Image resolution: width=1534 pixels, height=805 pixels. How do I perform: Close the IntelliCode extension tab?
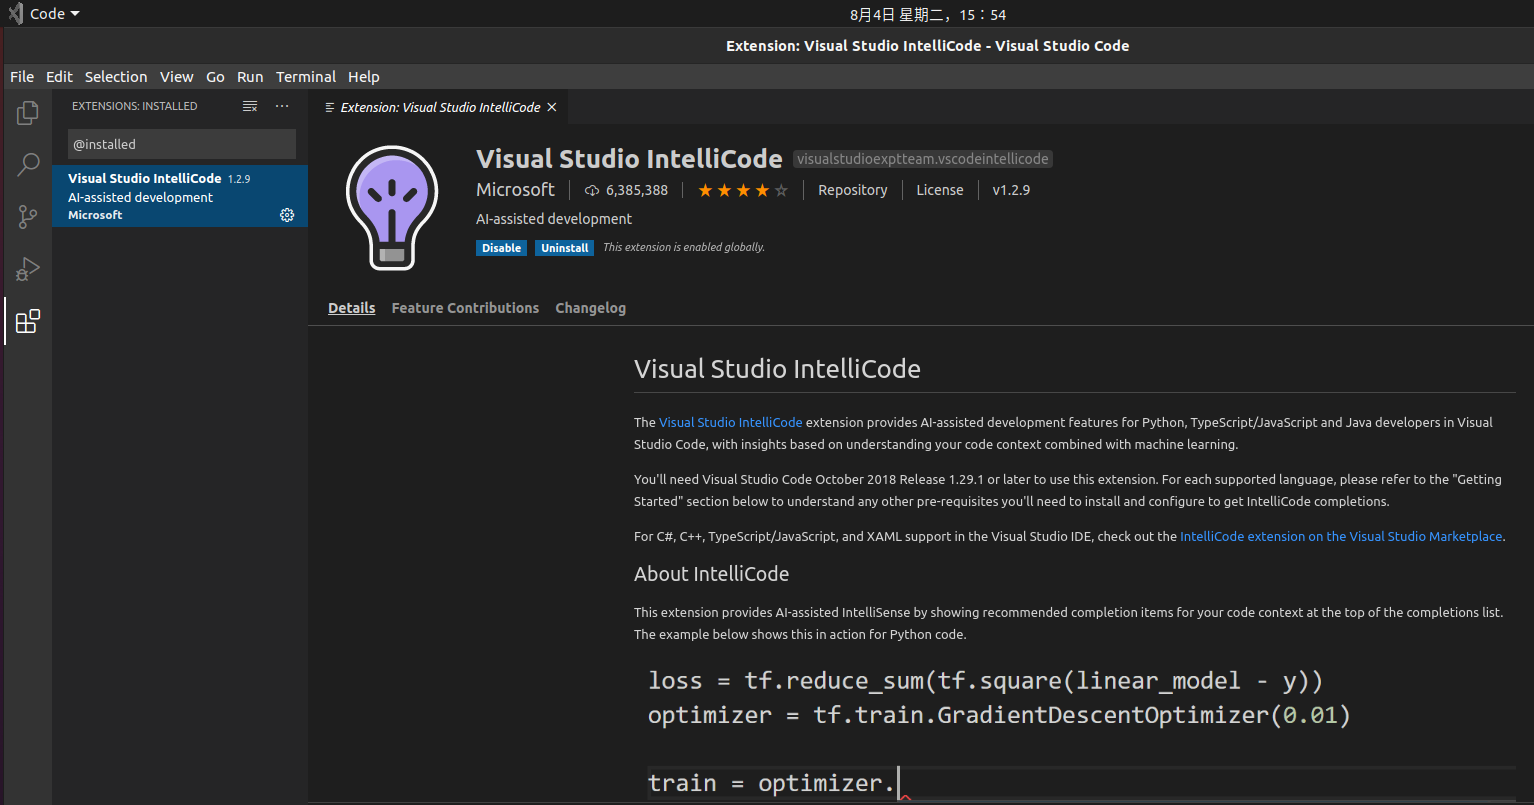tap(551, 107)
